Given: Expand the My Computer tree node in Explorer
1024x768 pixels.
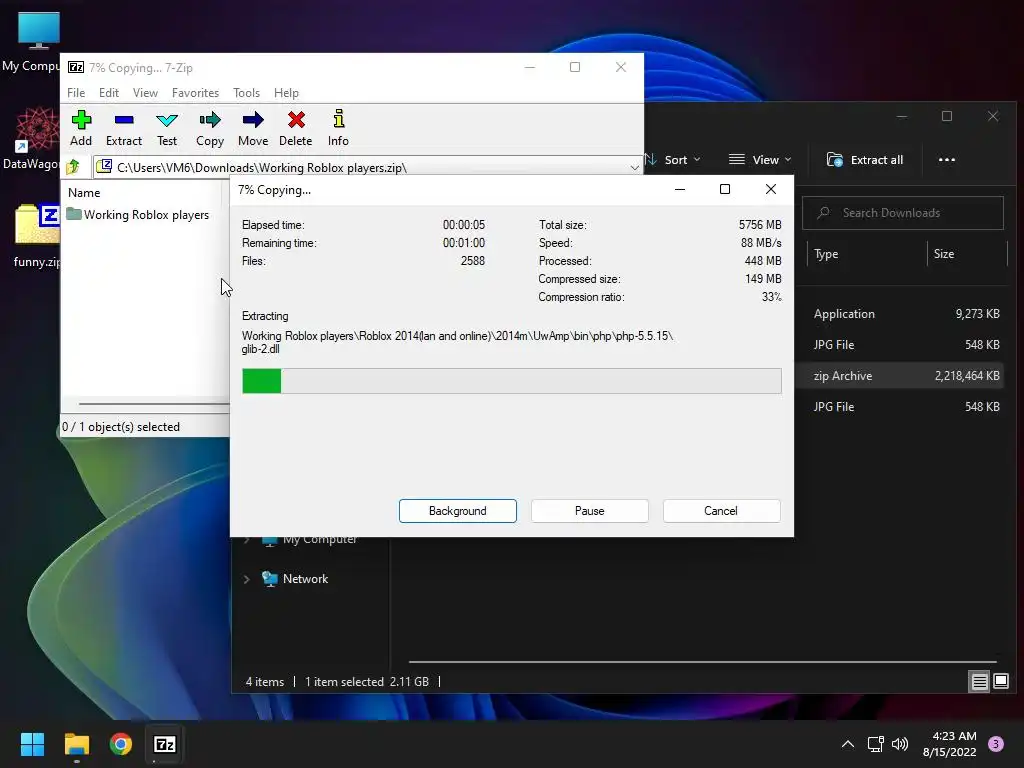Looking at the screenshot, I should pos(246,540).
